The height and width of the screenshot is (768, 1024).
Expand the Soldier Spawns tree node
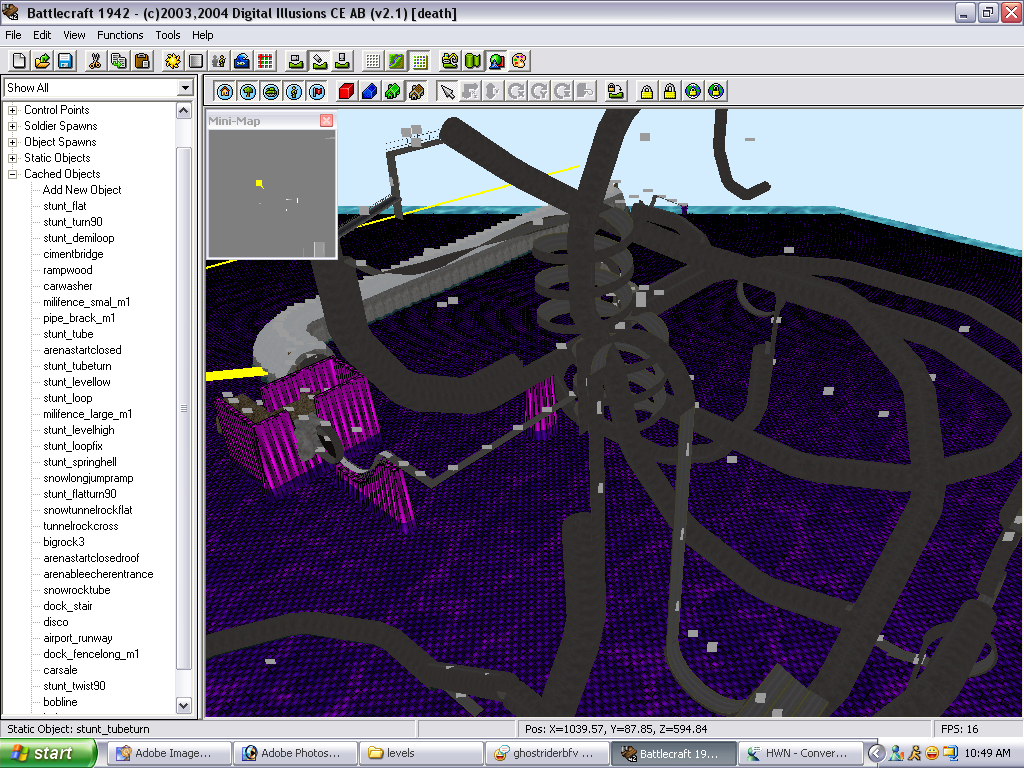tap(12, 126)
